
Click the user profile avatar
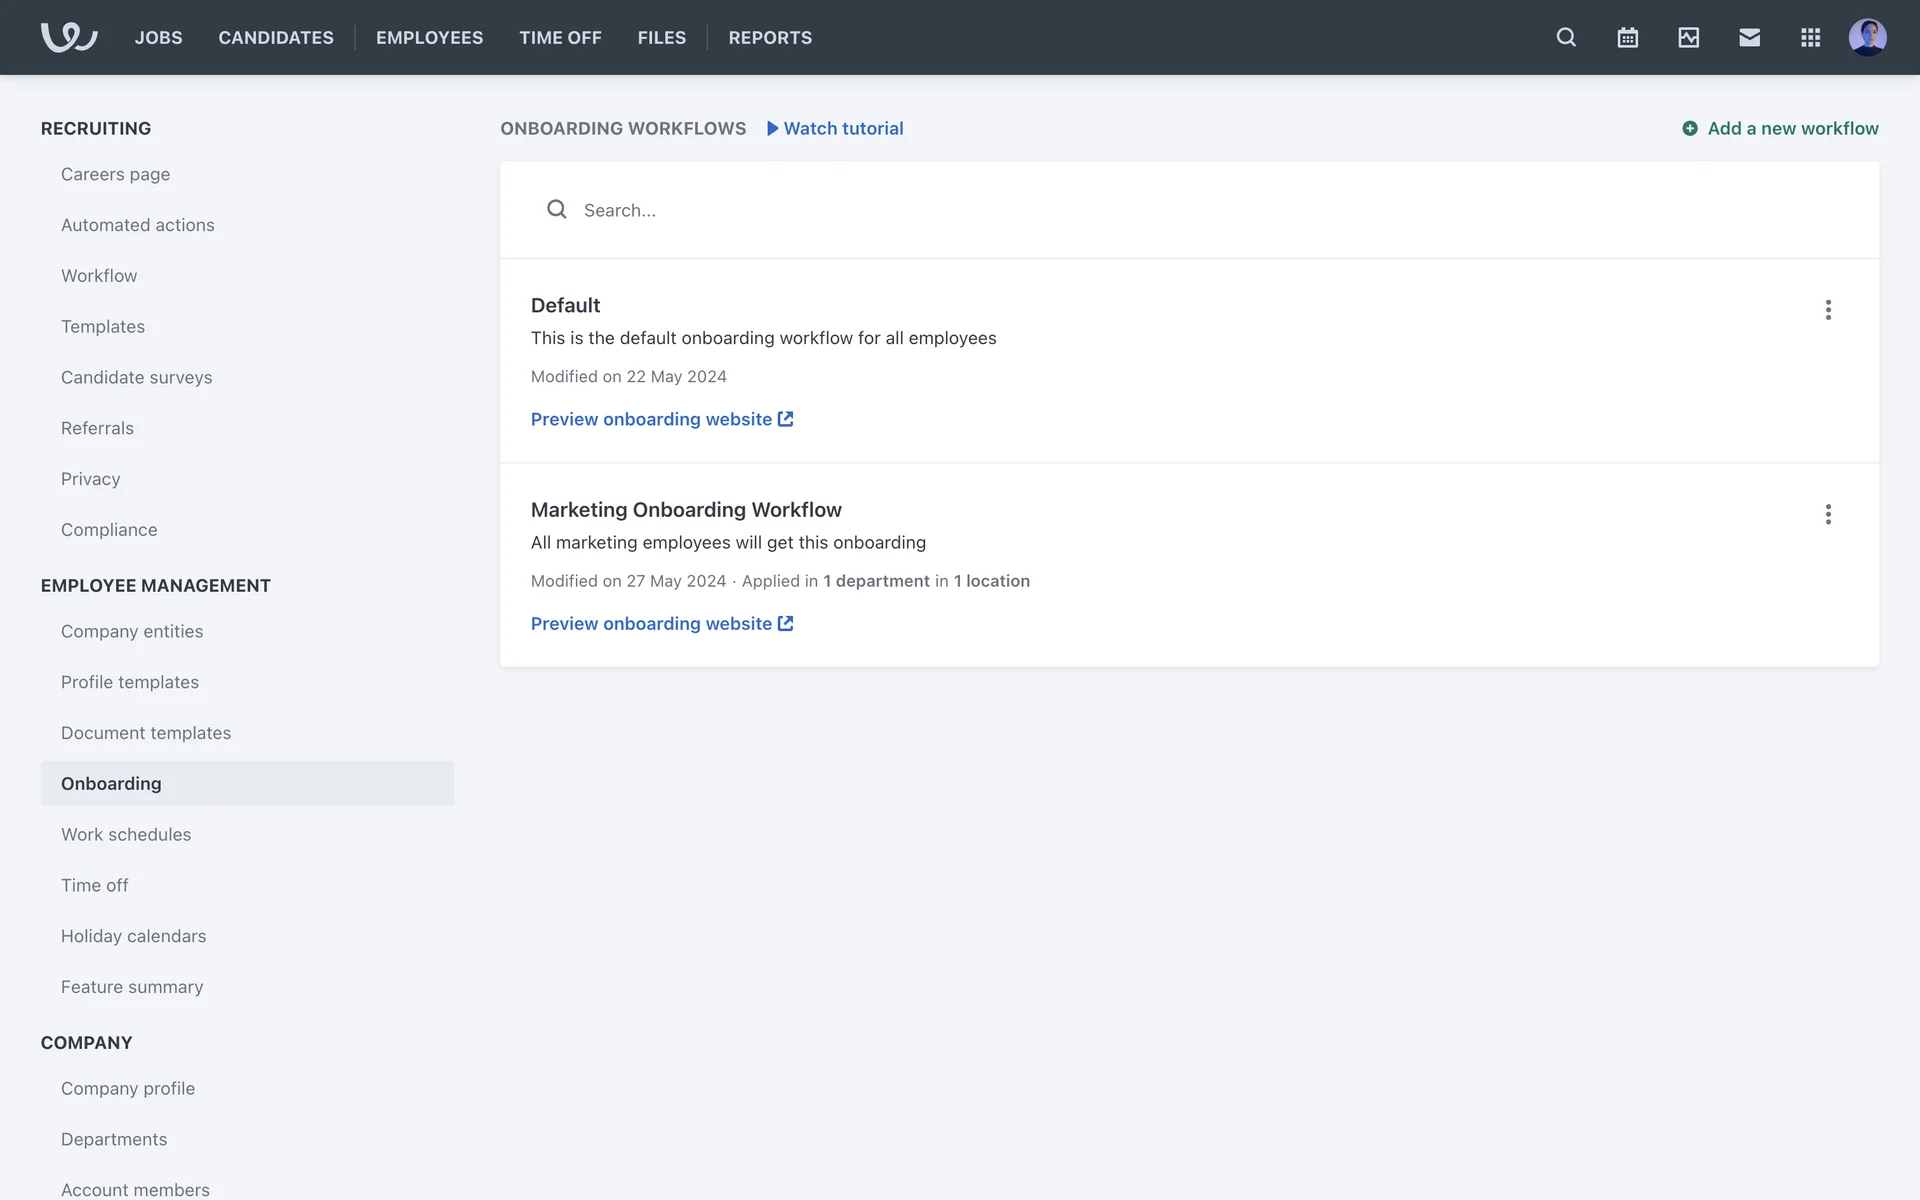click(1867, 37)
